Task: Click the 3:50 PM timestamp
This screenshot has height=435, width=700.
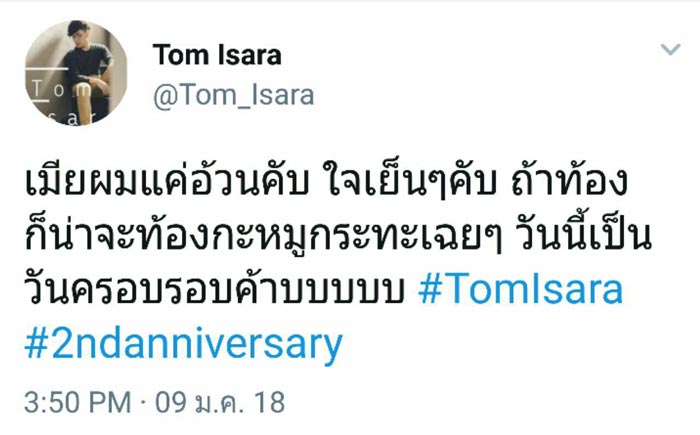Action: 76,403
